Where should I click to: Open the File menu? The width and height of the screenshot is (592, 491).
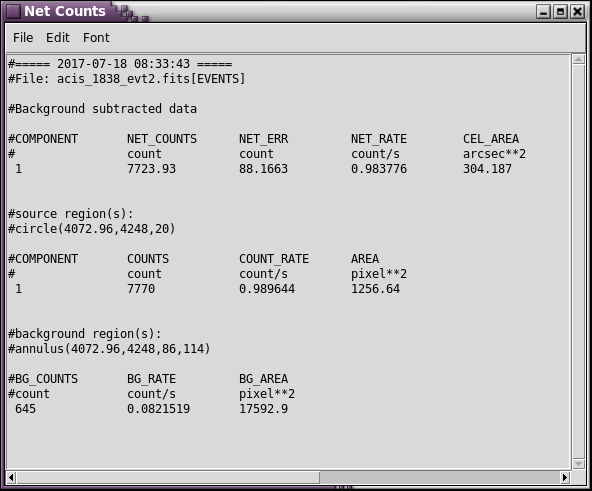click(x=23, y=38)
